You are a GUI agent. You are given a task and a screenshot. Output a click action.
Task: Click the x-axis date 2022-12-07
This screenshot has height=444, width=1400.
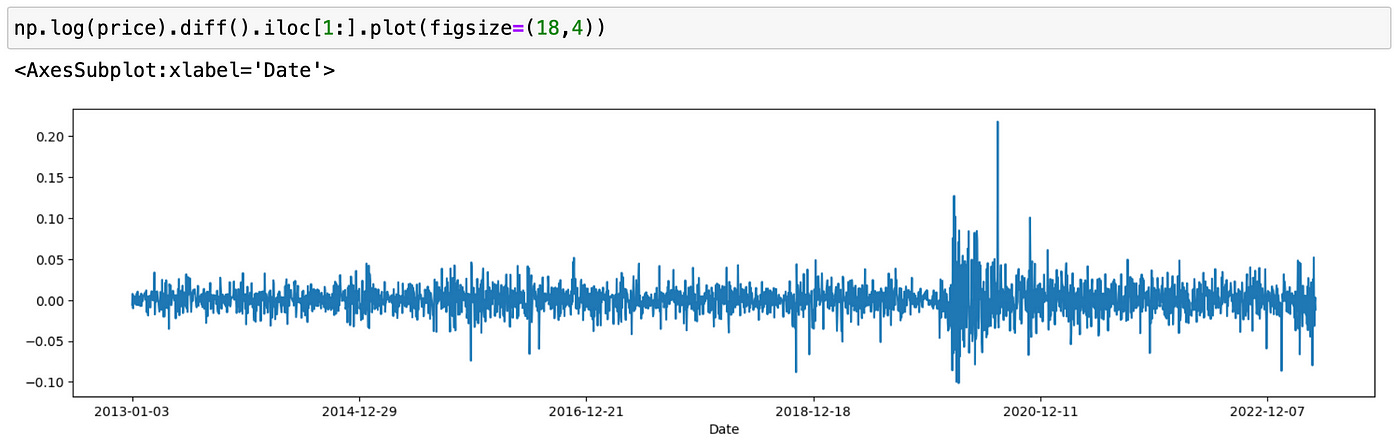click(x=1266, y=410)
